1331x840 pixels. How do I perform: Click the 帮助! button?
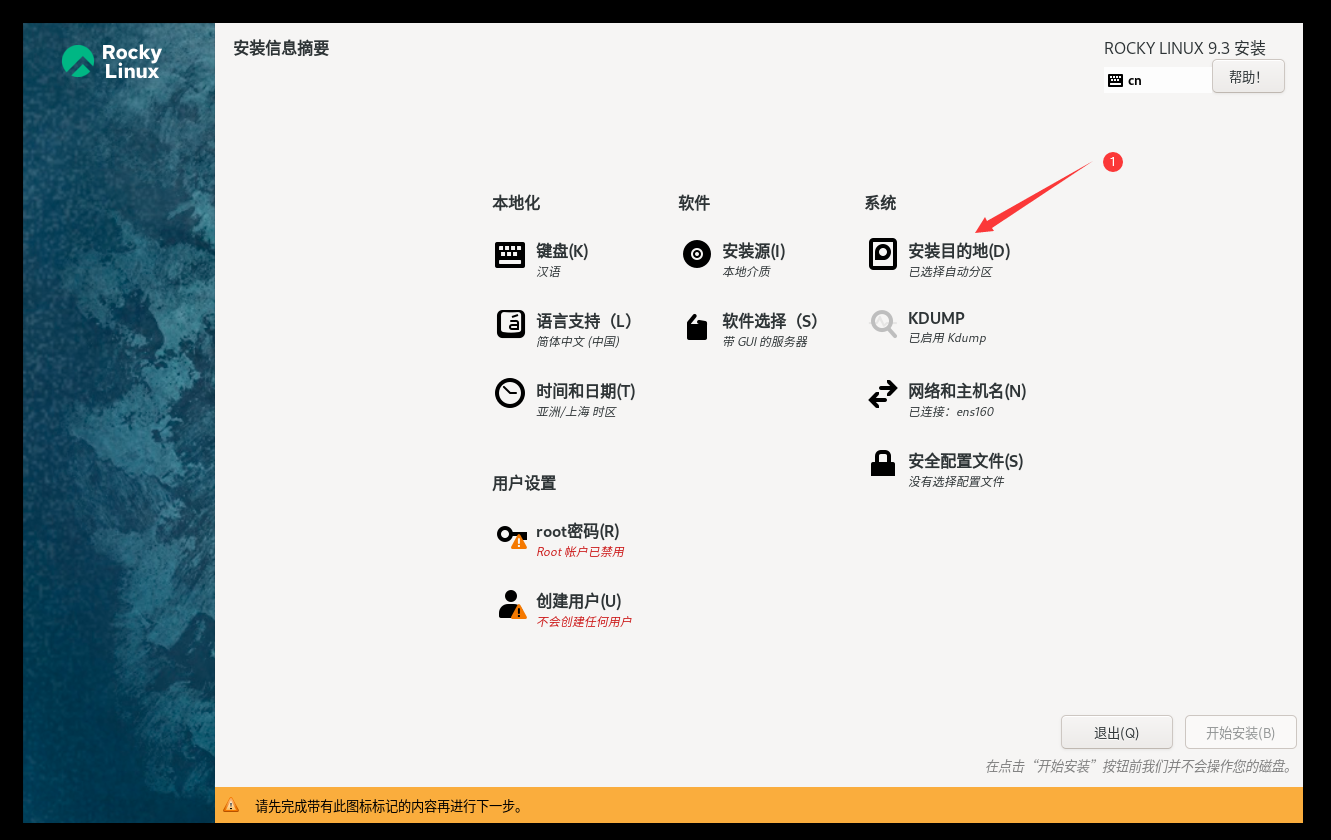tap(1248, 77)
